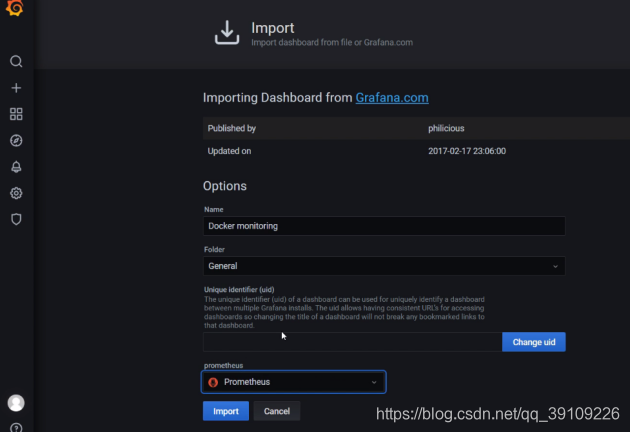The height and width of the screenshot is (433, 630).
Task: Expand the Folder dropdown chevron
Action: (x=555, y=266)
